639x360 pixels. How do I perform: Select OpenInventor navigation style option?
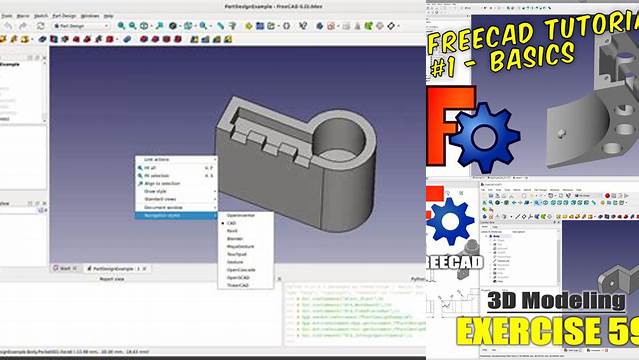[240, 215]
